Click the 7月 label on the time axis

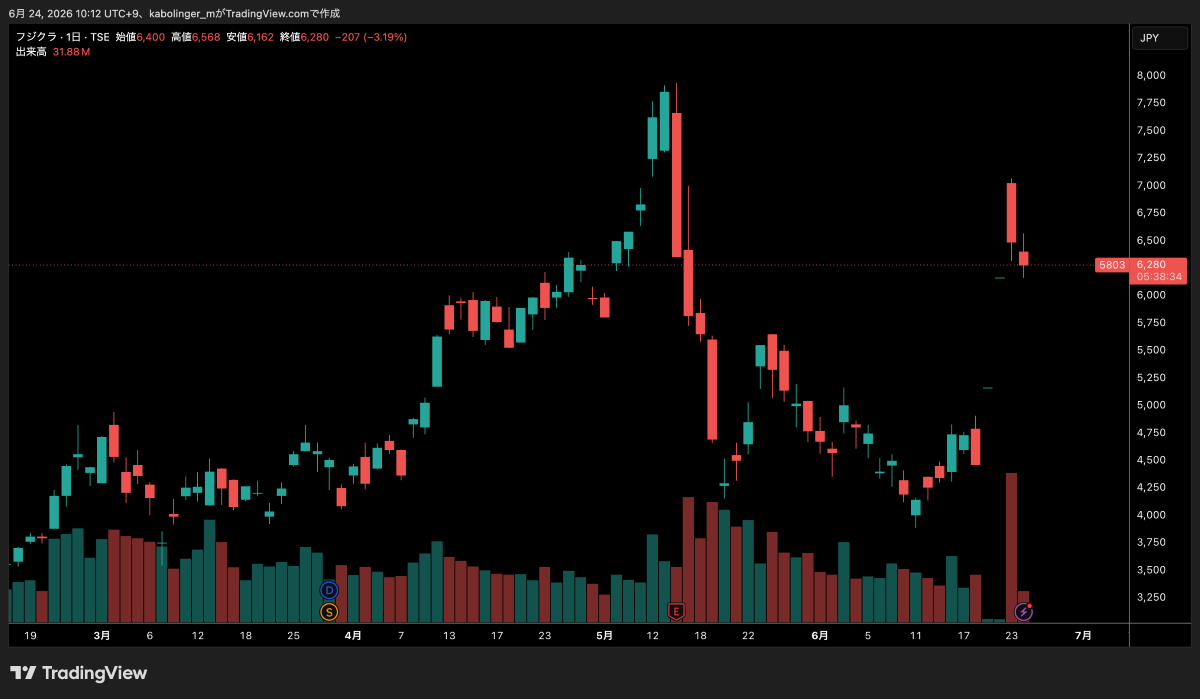(x=1083, y=635)
